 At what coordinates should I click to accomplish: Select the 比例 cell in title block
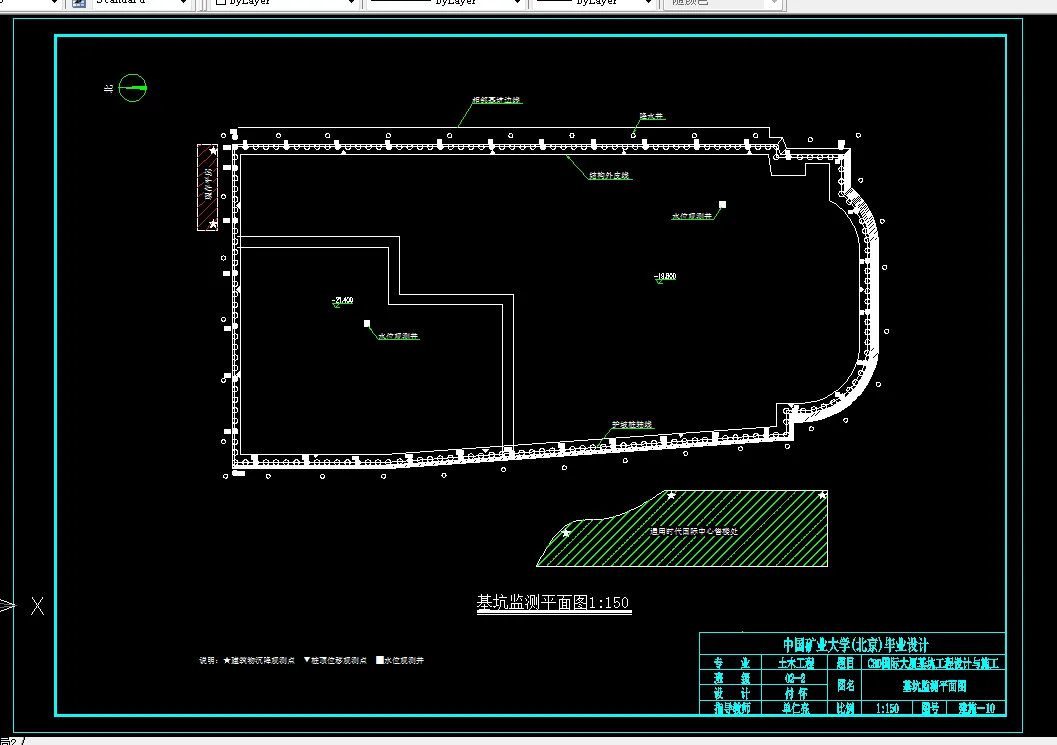[x=845, y=709]
